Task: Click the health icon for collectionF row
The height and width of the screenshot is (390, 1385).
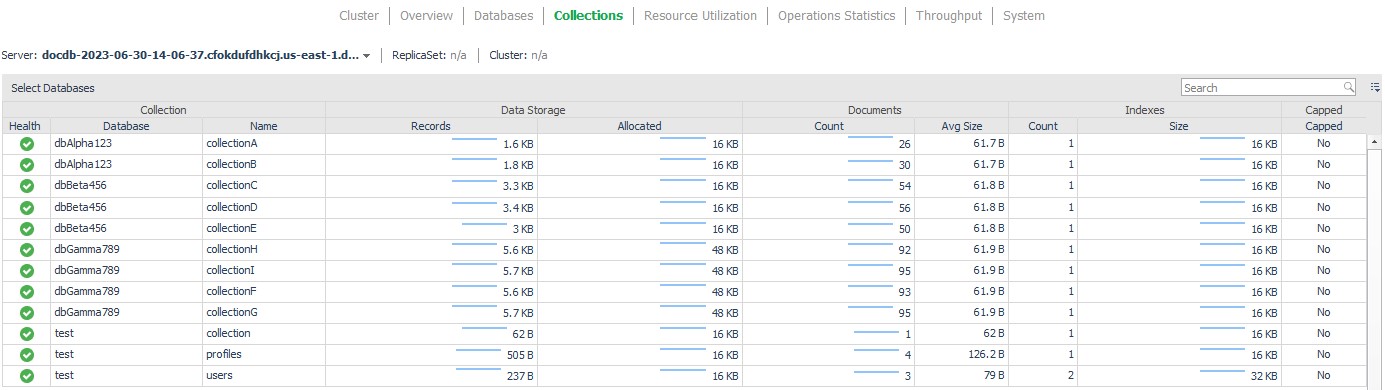Action: (27, 291)
